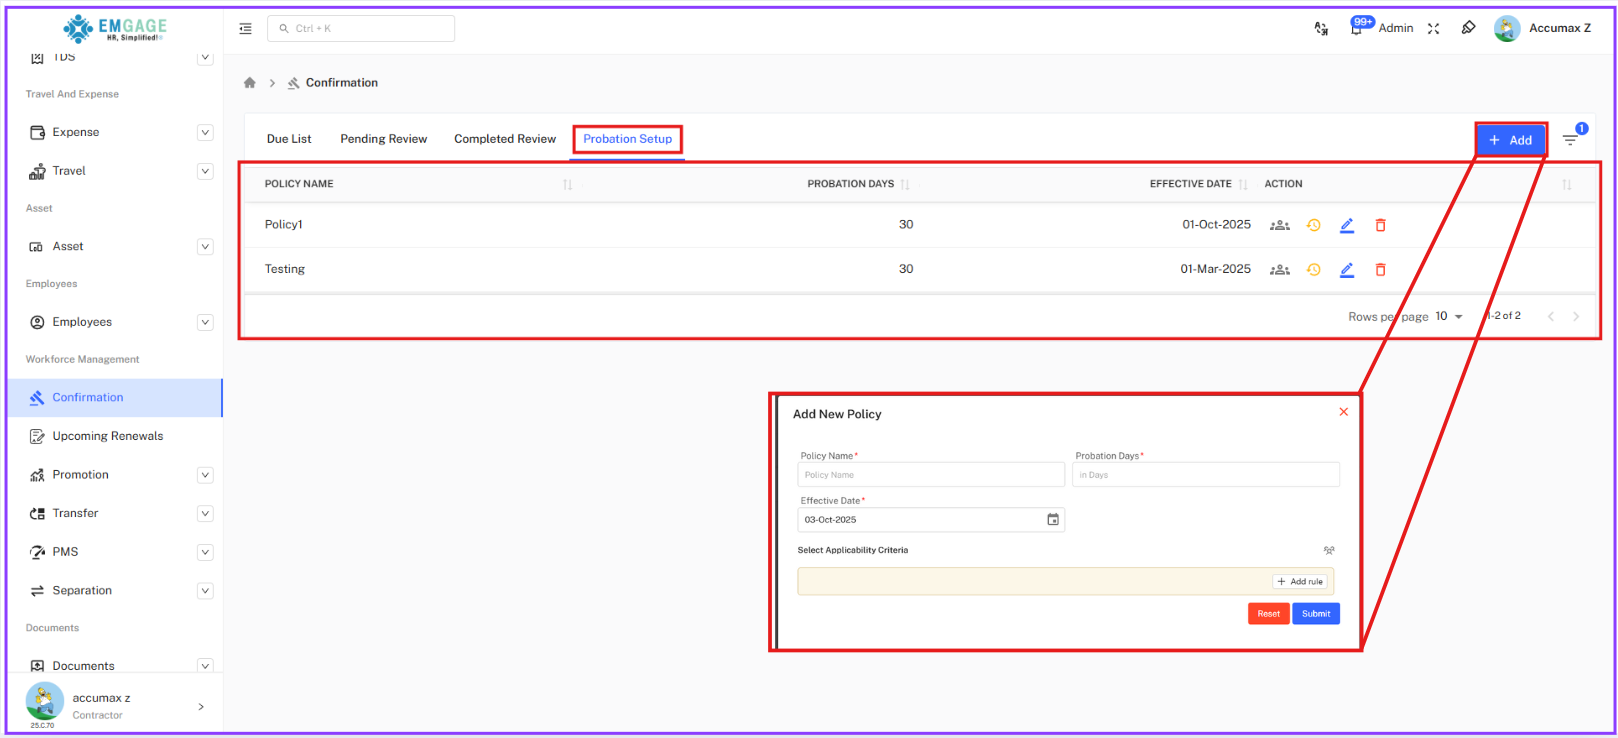Screen dimensions: 1618x738
Task: Close the Add New Policy dialog
Action: (1343, 412)
